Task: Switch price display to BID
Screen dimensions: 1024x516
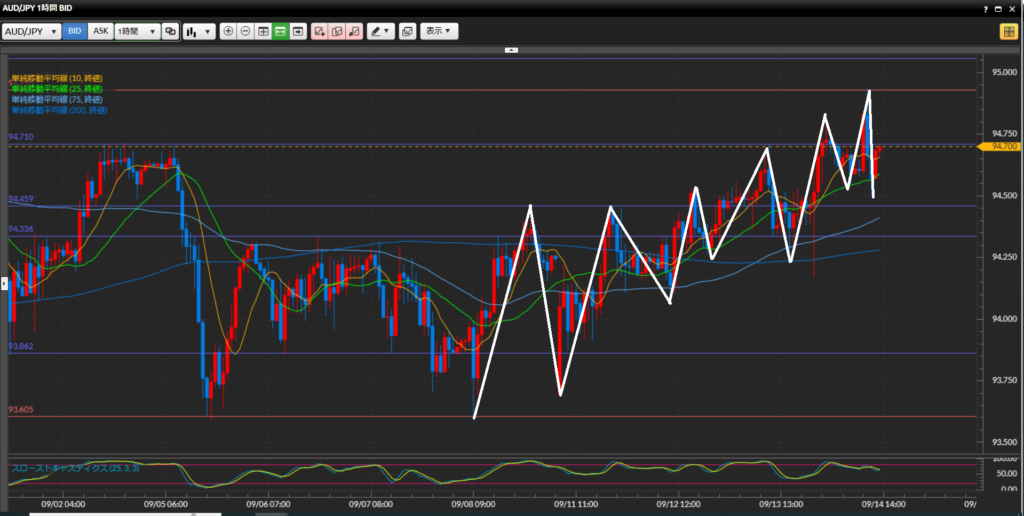Action: click(x=74, y=31)
